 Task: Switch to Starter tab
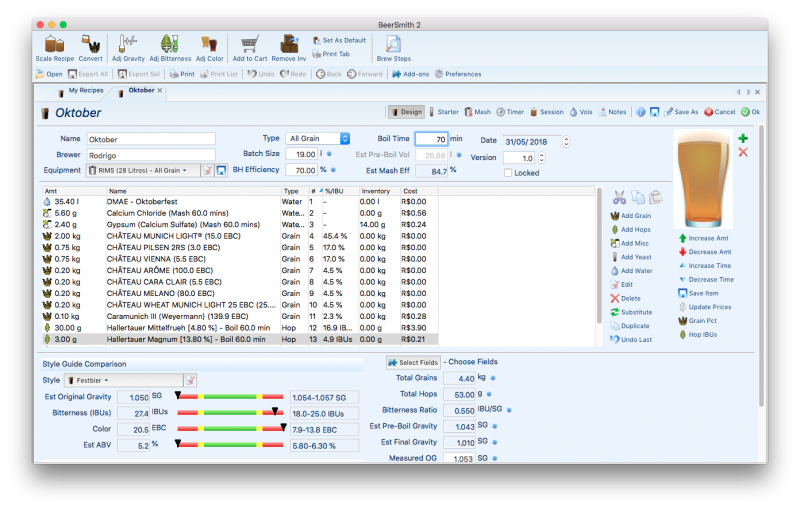[443, 112]
